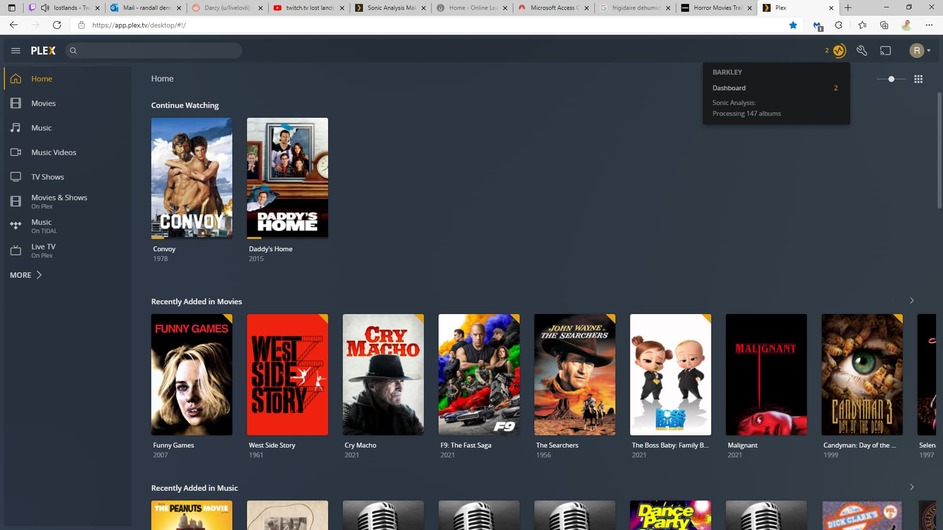Click the TIDAL logo icon
Image resolution: width=943 pixels, height=530 pixels.
pos(16,226)
